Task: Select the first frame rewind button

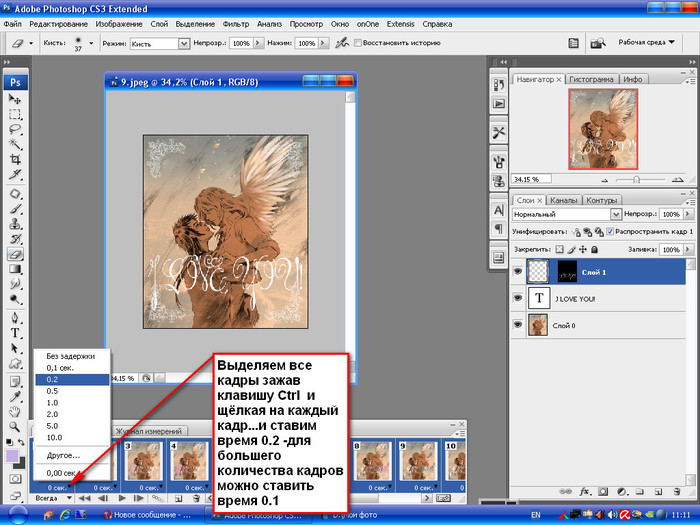Action: click(x=85, y=498)
